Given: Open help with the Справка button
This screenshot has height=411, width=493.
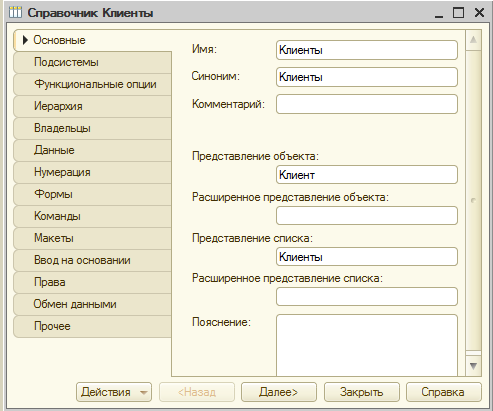Looking at the screenshot, I should pyautogui.click(x=444, y=392).
